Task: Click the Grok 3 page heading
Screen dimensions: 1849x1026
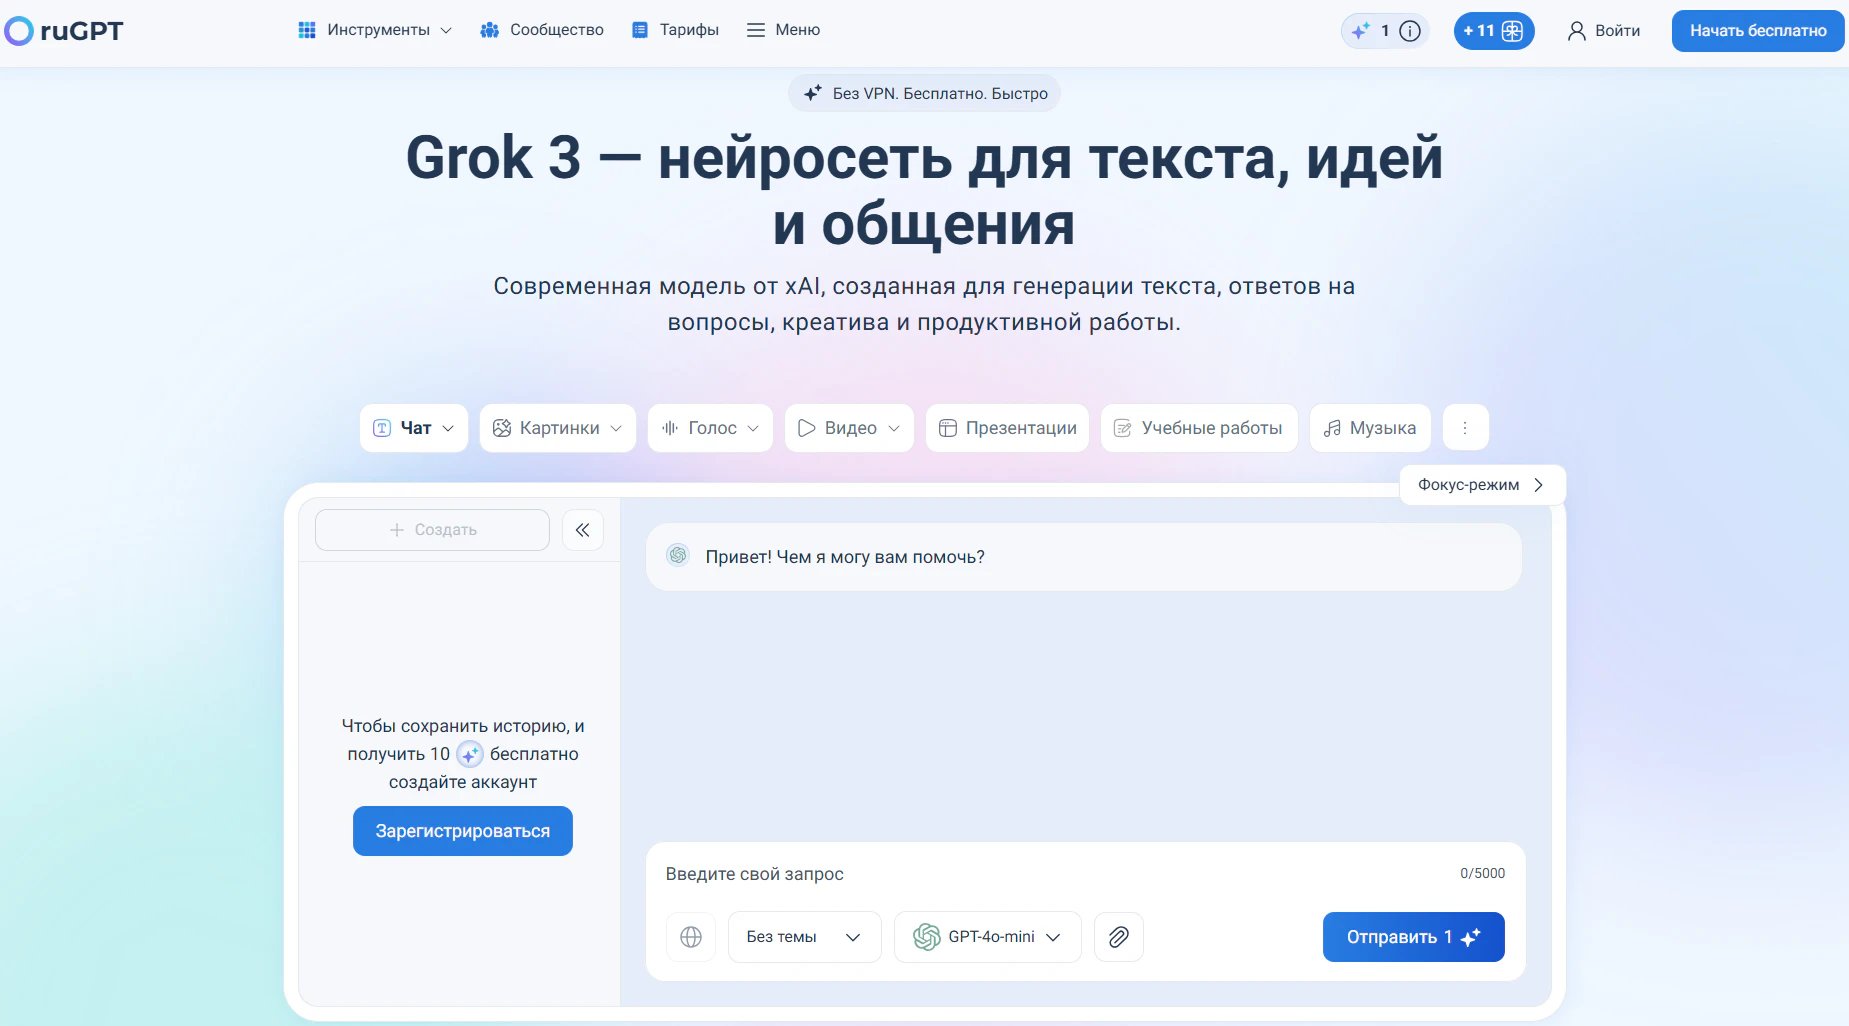Action: click(924, 190)
